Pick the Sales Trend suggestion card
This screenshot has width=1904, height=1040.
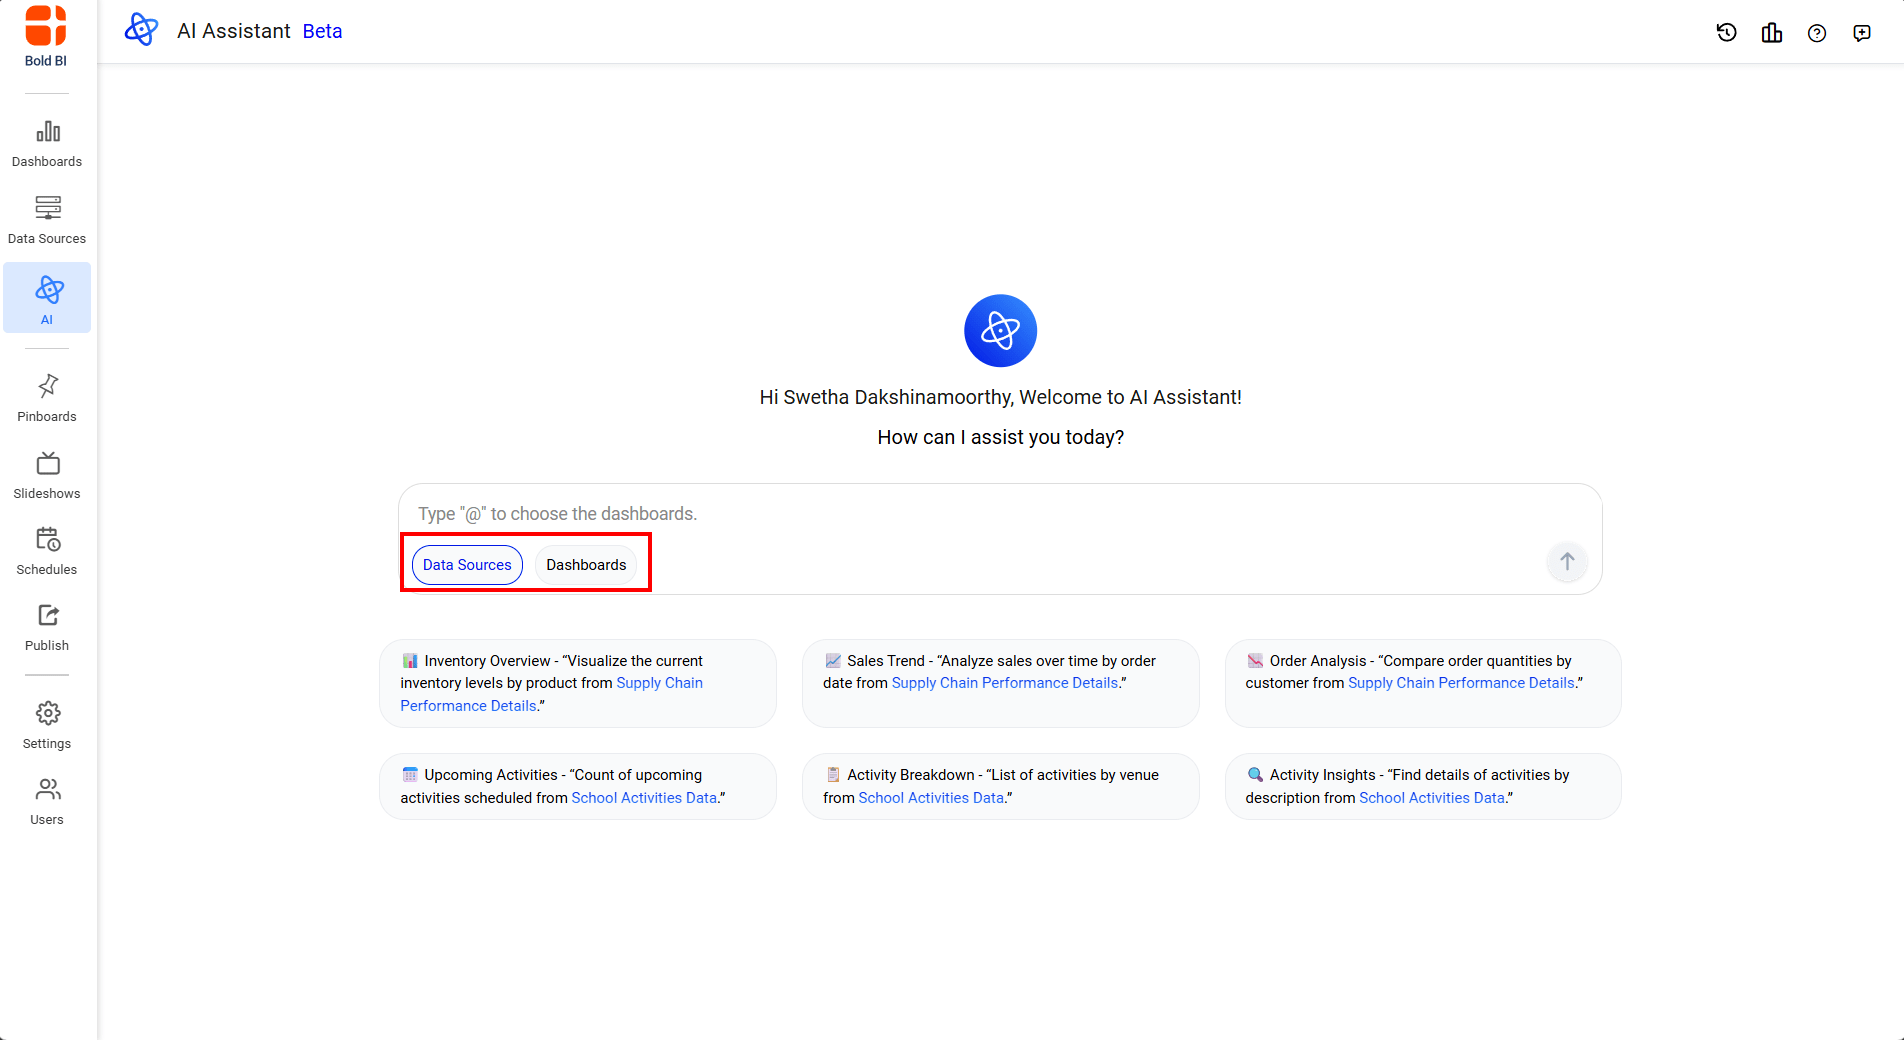coord(1000,683)
